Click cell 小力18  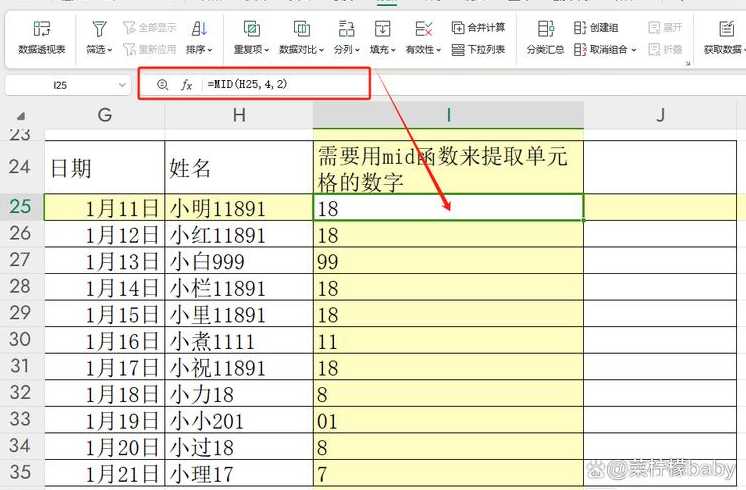[239, 393]
